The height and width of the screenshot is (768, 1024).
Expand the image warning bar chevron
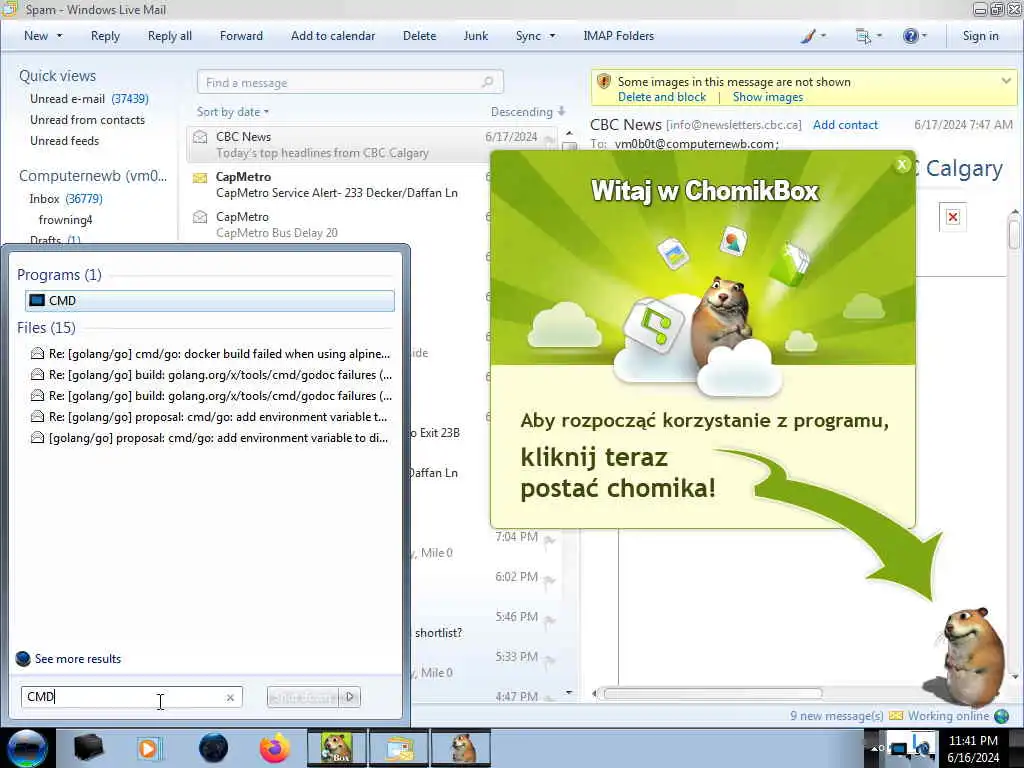click(1006, 81)
